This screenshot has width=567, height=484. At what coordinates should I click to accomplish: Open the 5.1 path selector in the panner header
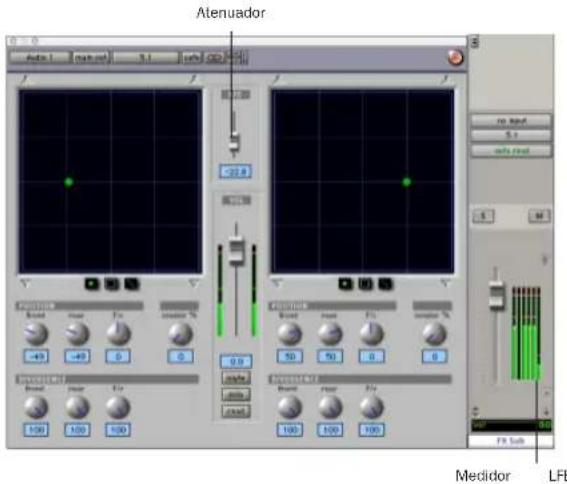tap(146, 58)
